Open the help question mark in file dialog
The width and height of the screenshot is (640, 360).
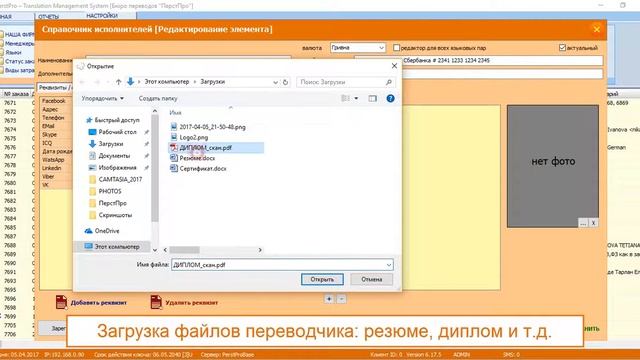(x=390, y=98)
